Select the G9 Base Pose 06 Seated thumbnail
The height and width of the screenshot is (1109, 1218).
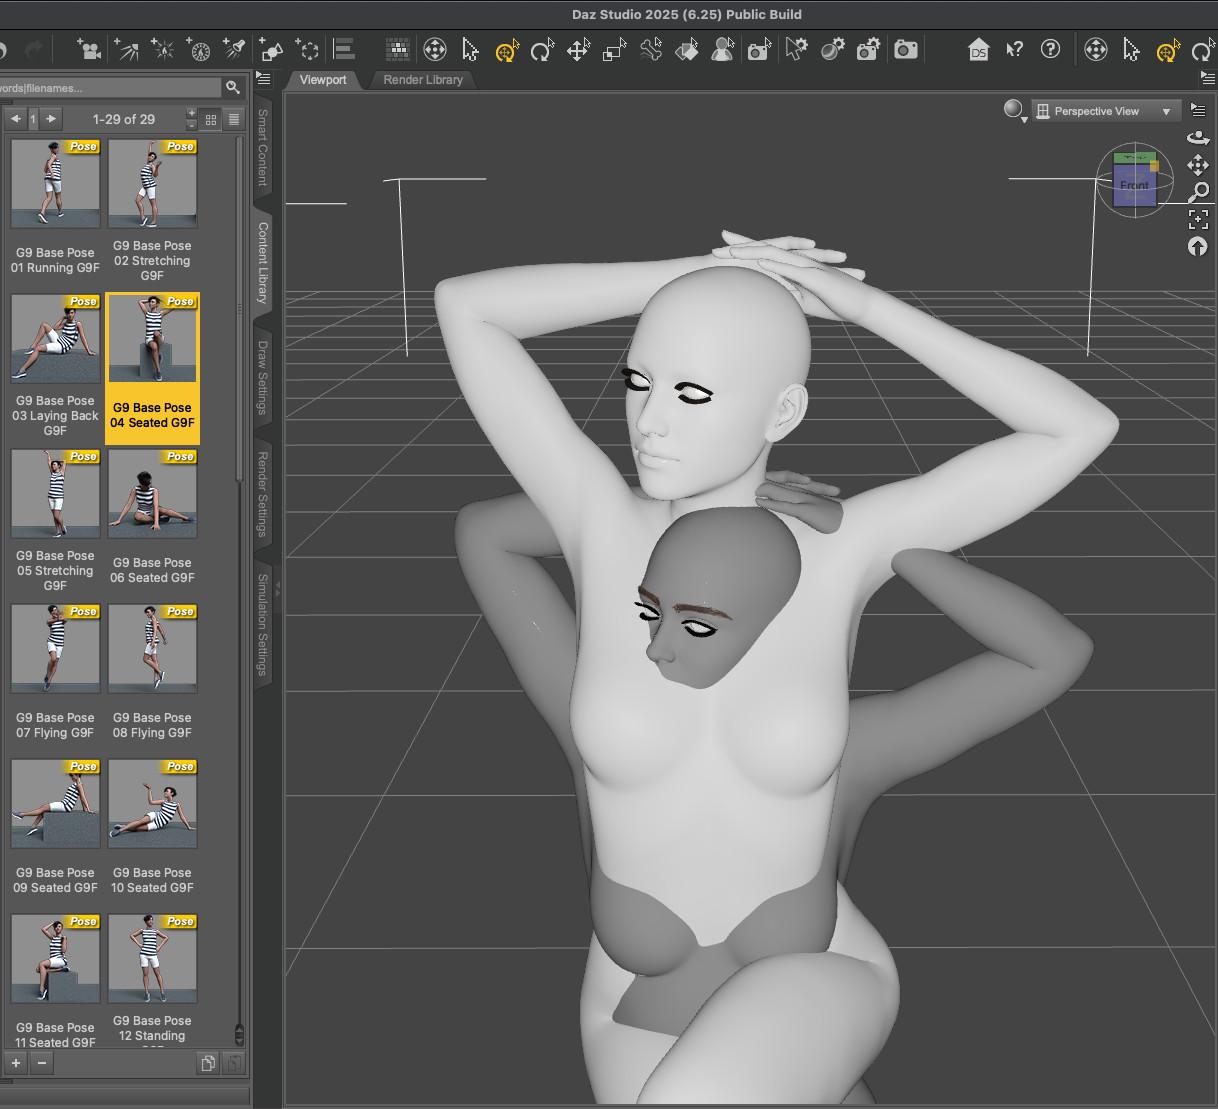tap(152, 494)
